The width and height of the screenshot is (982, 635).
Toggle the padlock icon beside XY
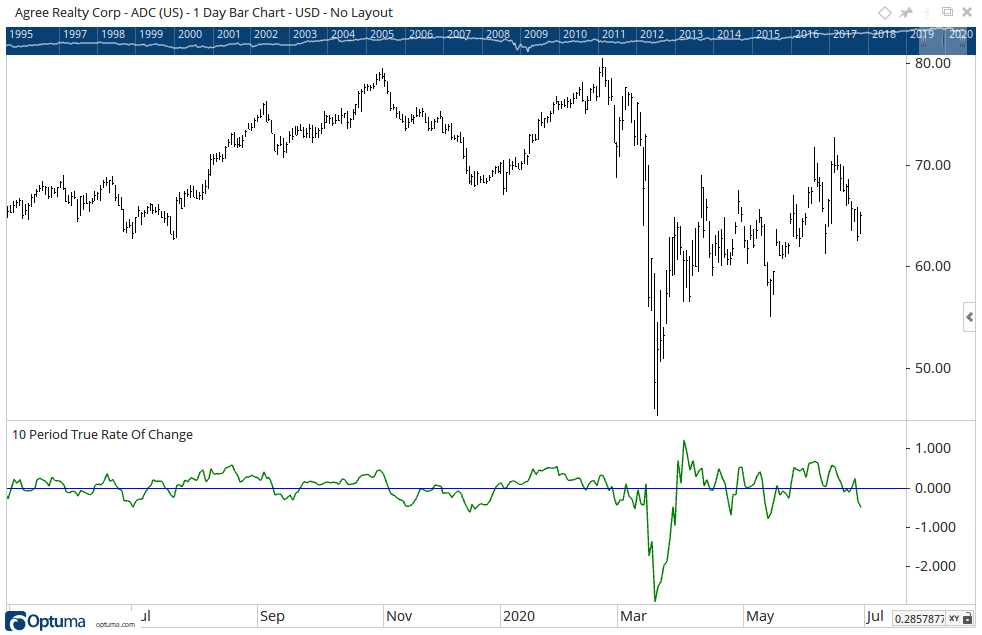[969, 619]
